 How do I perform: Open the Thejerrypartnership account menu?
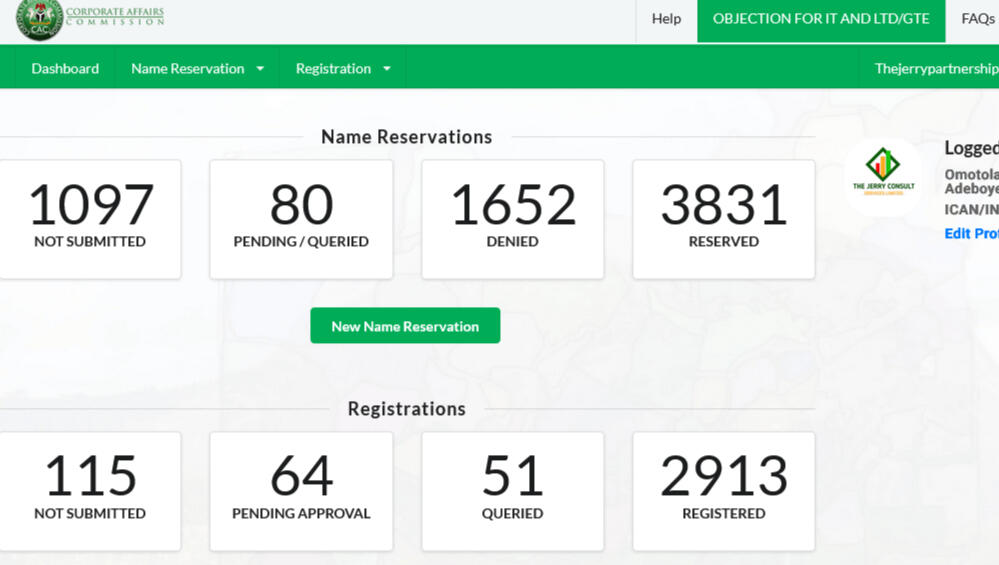coord(935,69)
